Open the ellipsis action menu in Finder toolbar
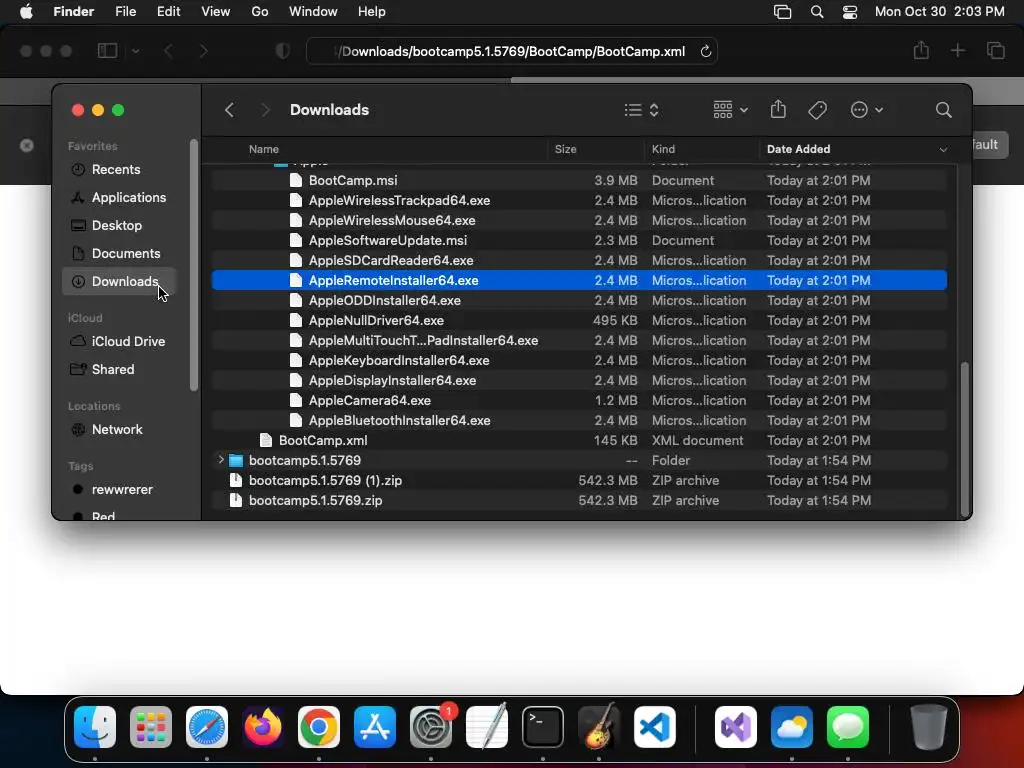Image resolution: width=1024 pixels, height=768 pixels. pyautogui.click(x=867, y=110)
